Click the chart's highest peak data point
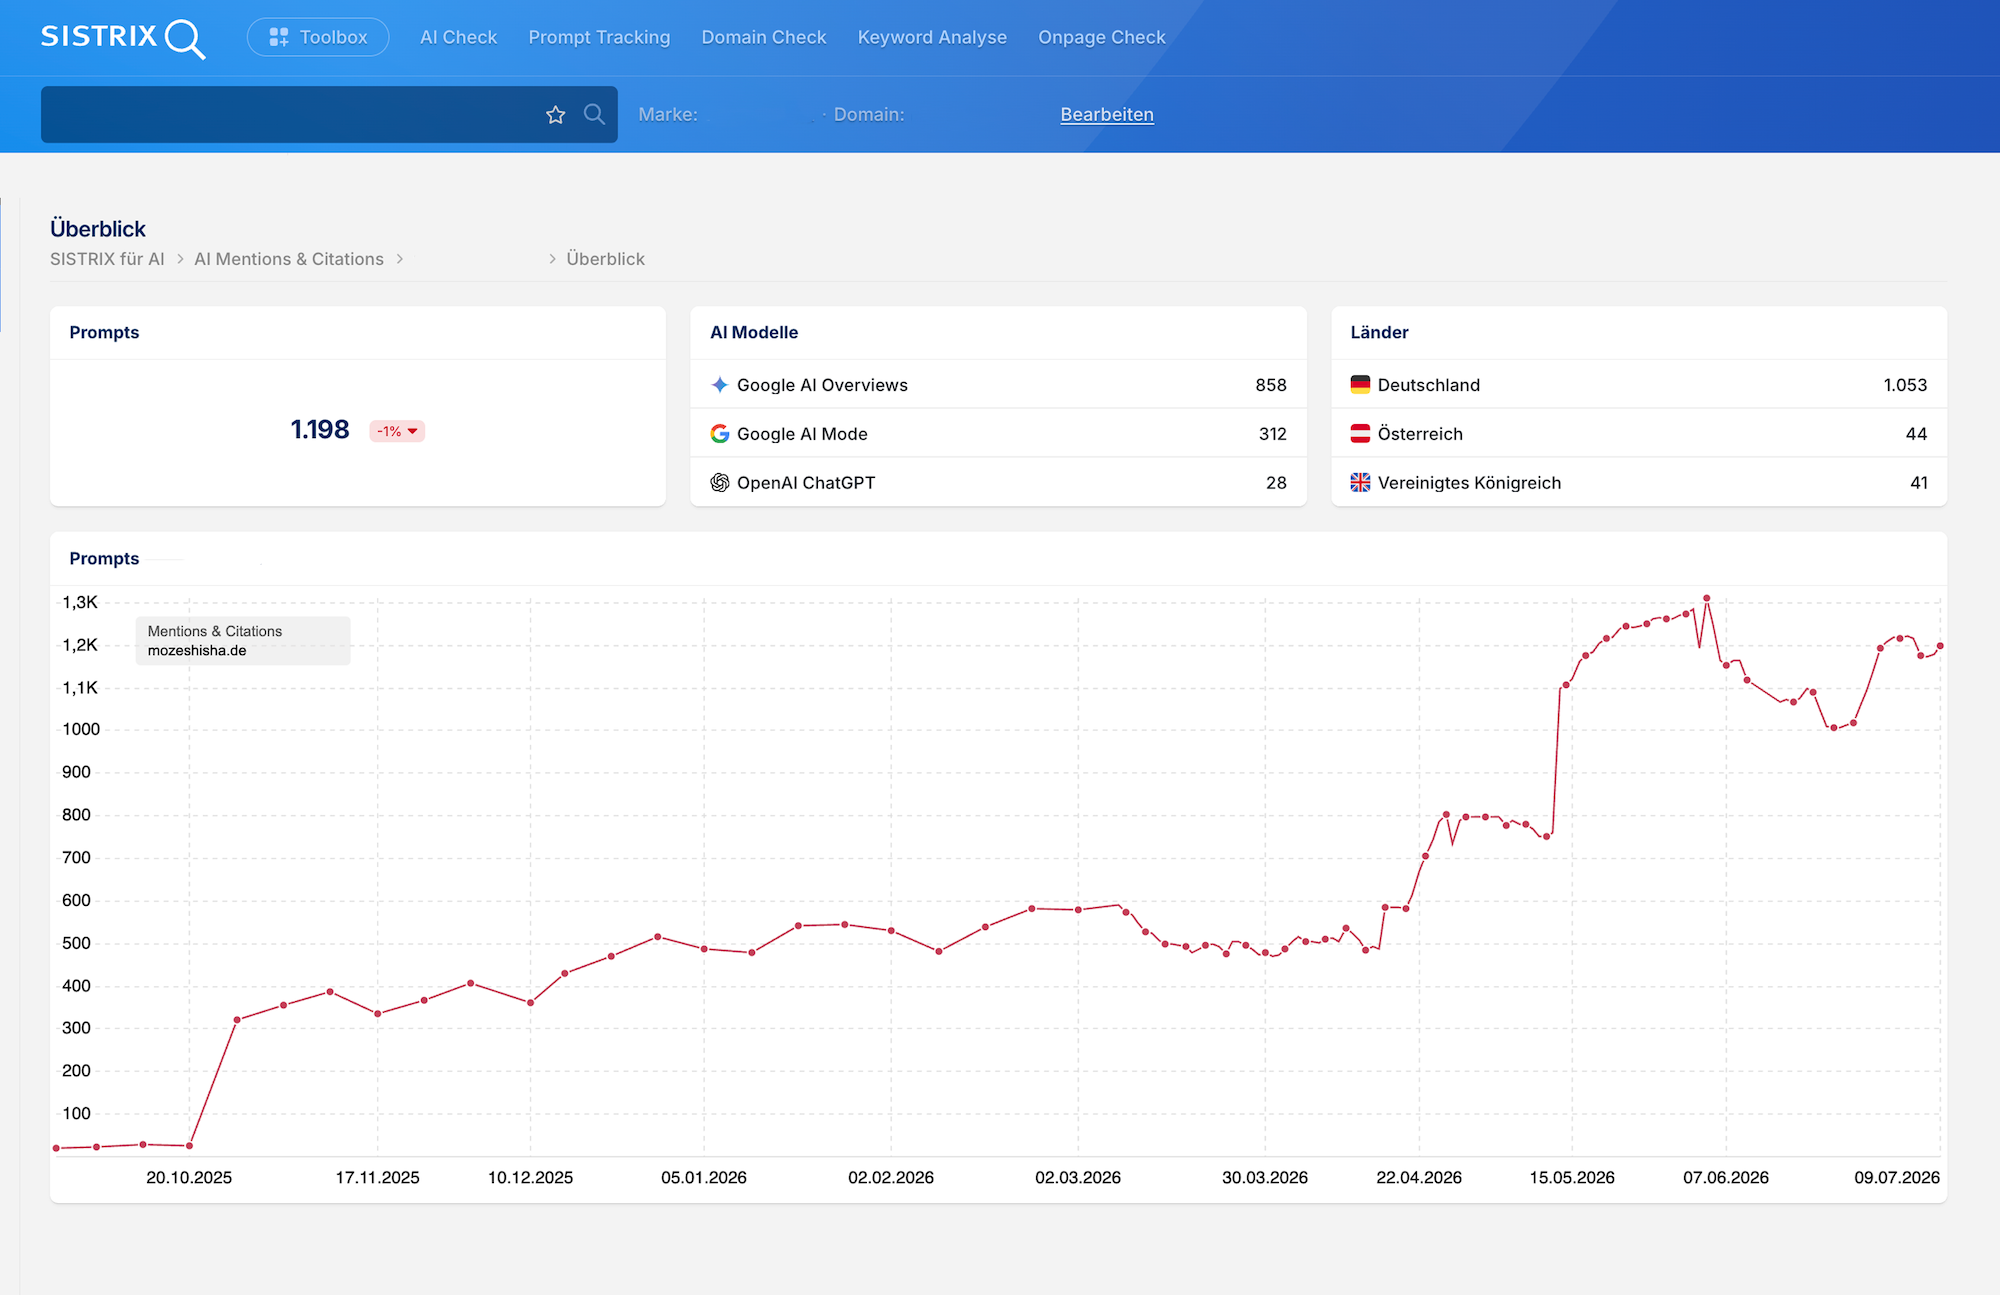Image resolution: width=2000 pixels, height=1295 pixels. [x=1707, y=598]
